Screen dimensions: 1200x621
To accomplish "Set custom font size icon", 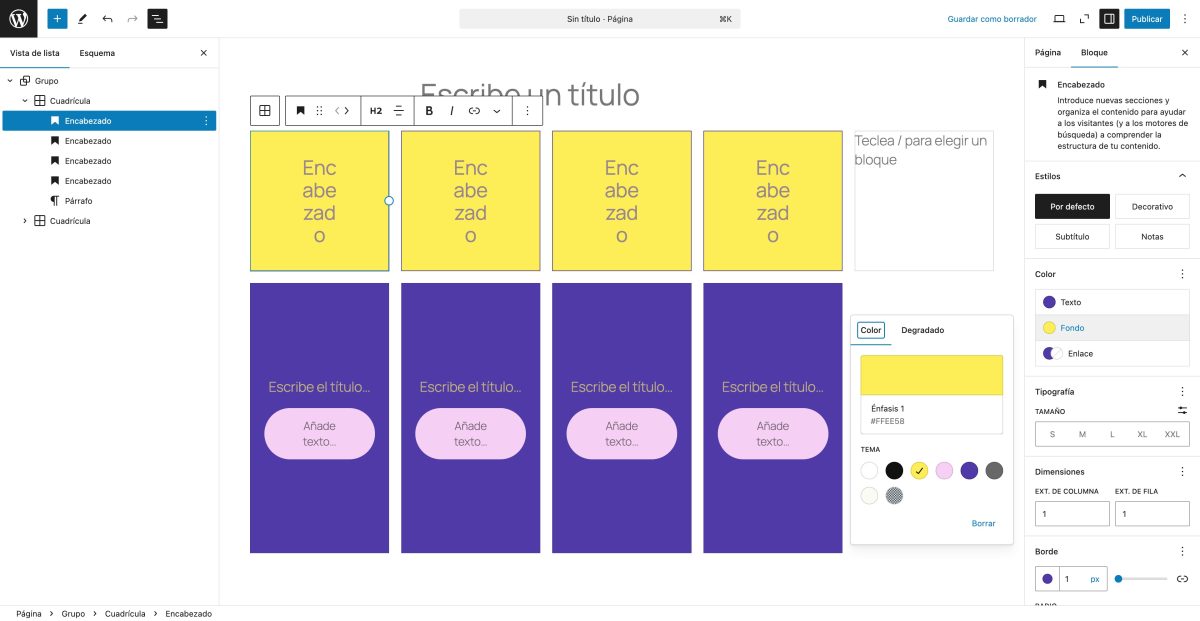I will 1182,411.
